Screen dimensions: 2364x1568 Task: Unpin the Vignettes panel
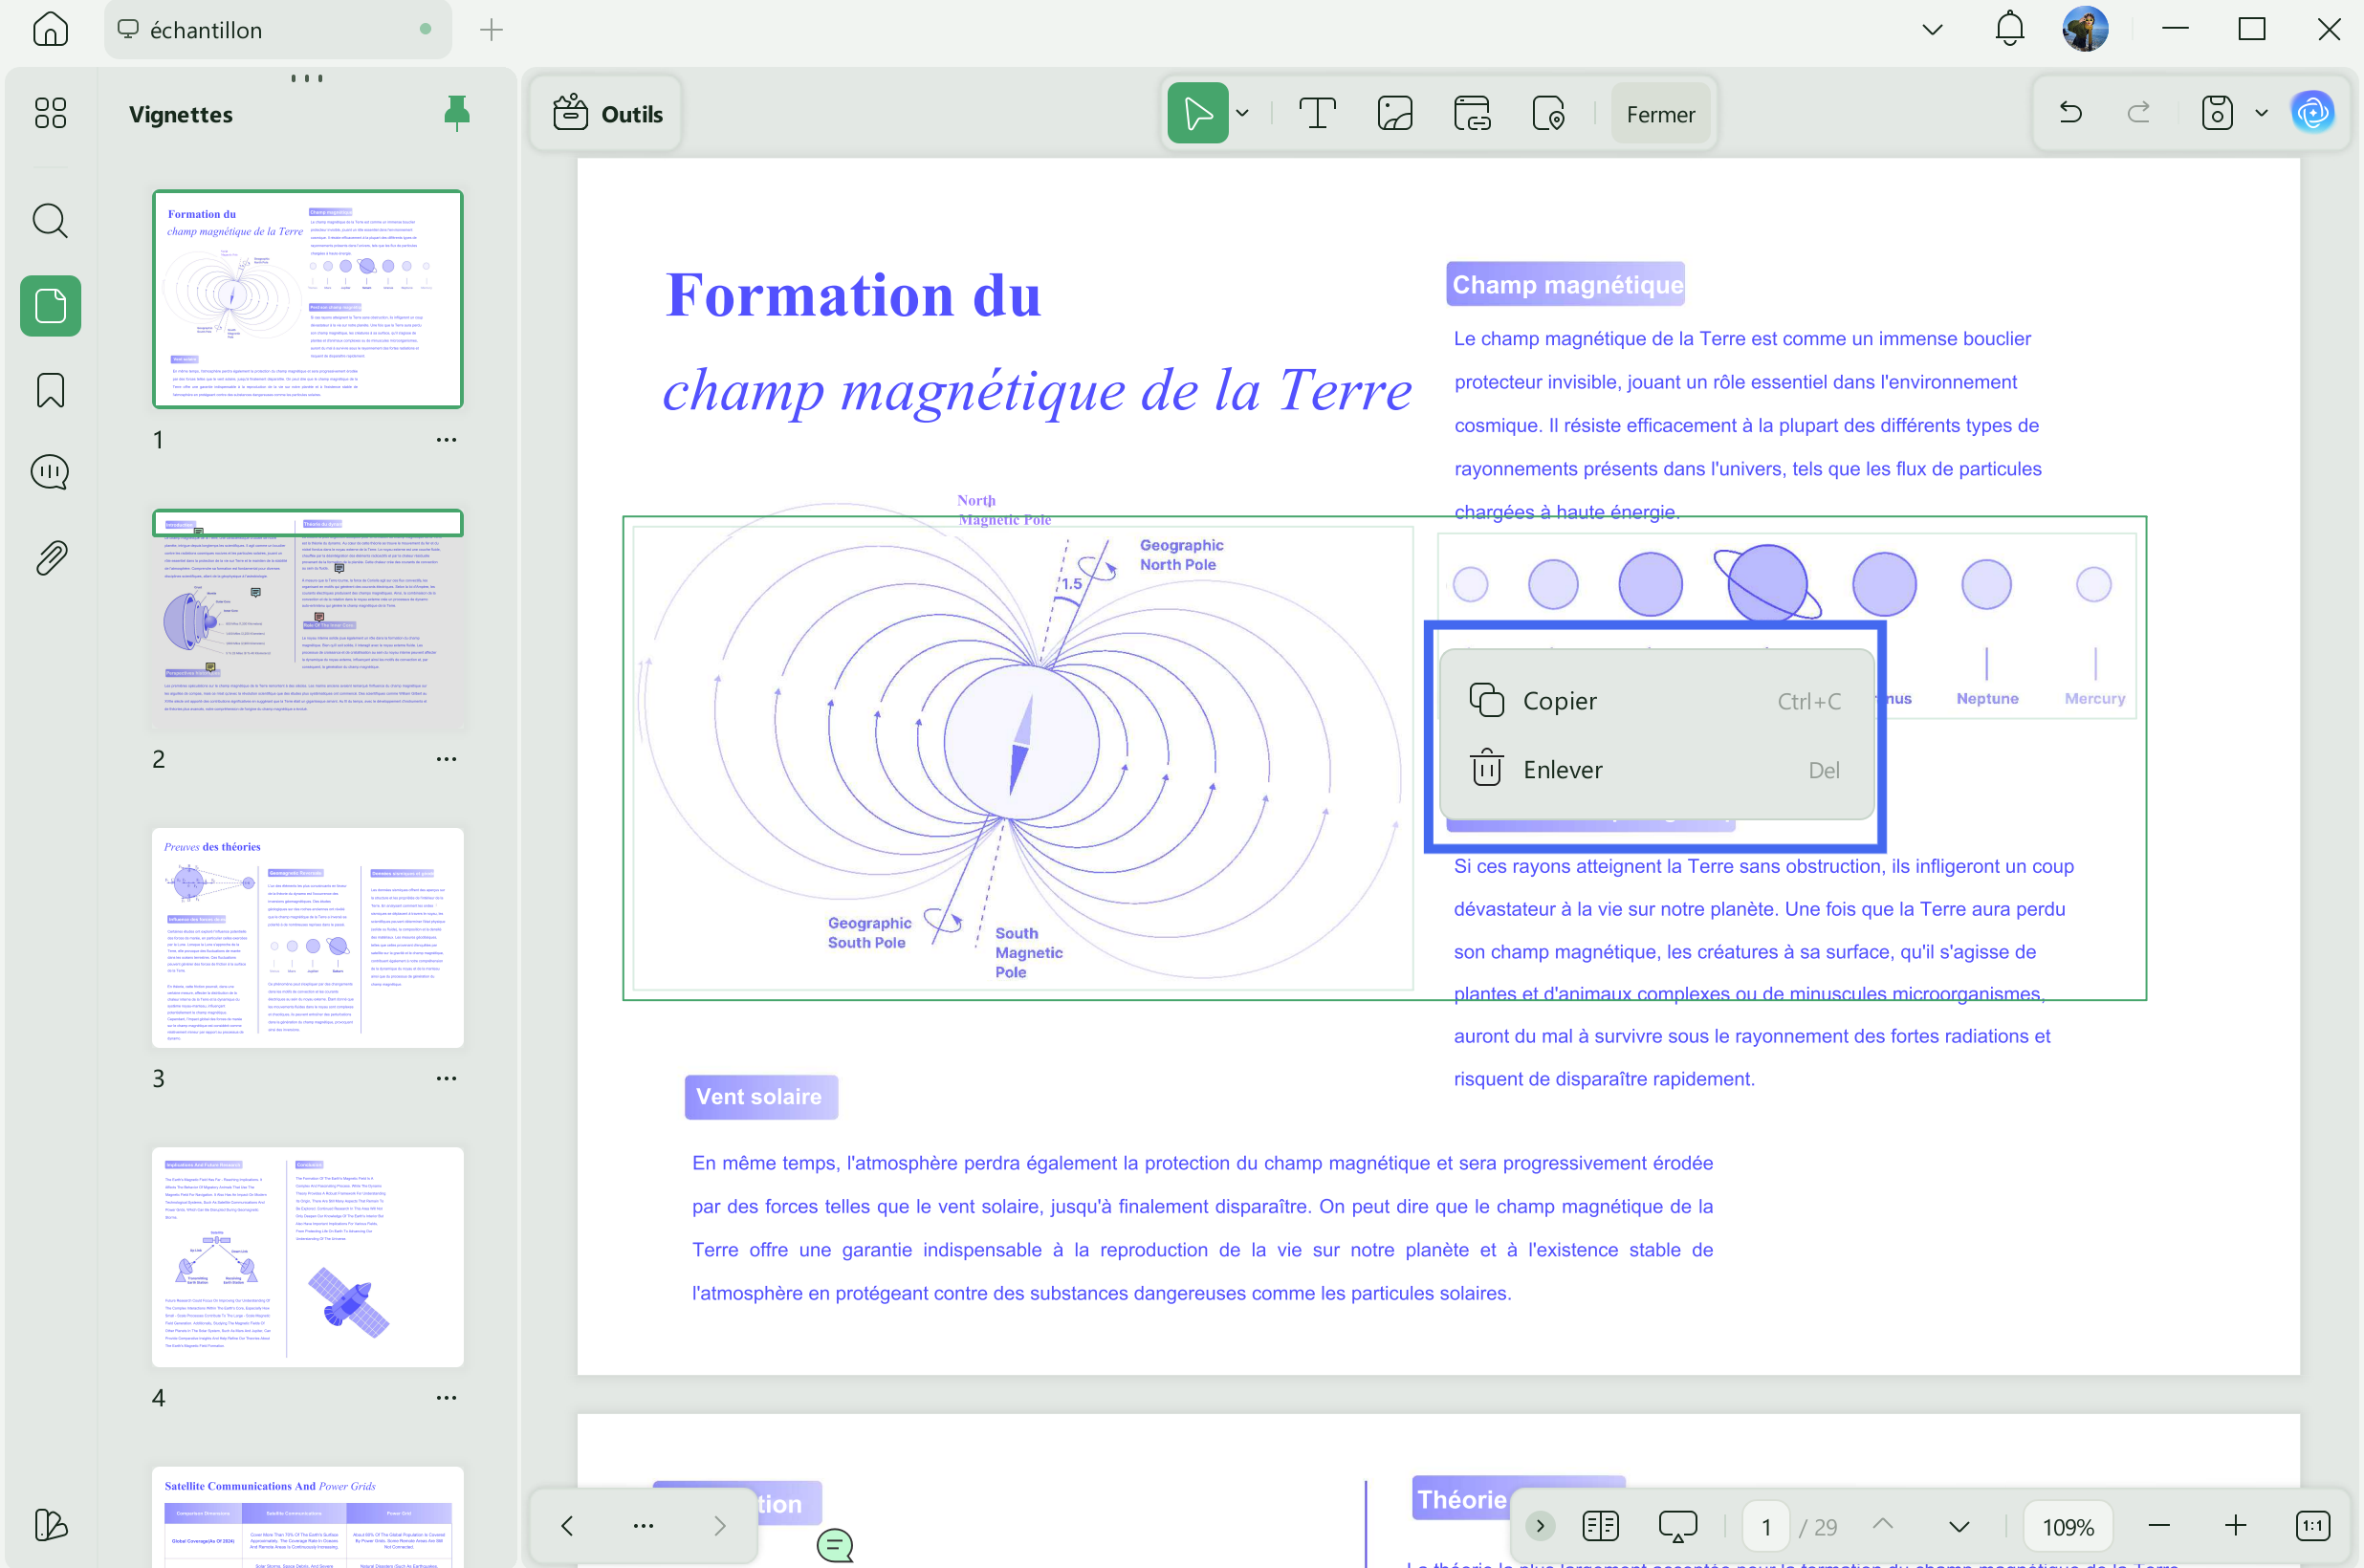456,114
